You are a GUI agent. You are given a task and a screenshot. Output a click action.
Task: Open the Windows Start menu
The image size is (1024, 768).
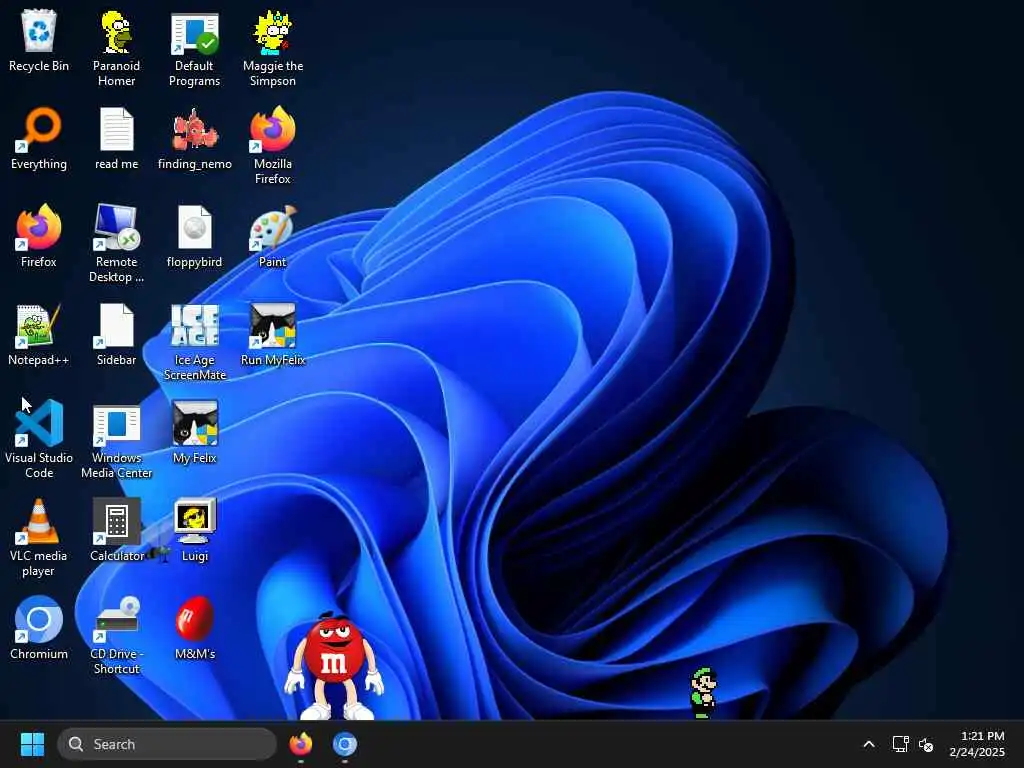coord(32,744)
